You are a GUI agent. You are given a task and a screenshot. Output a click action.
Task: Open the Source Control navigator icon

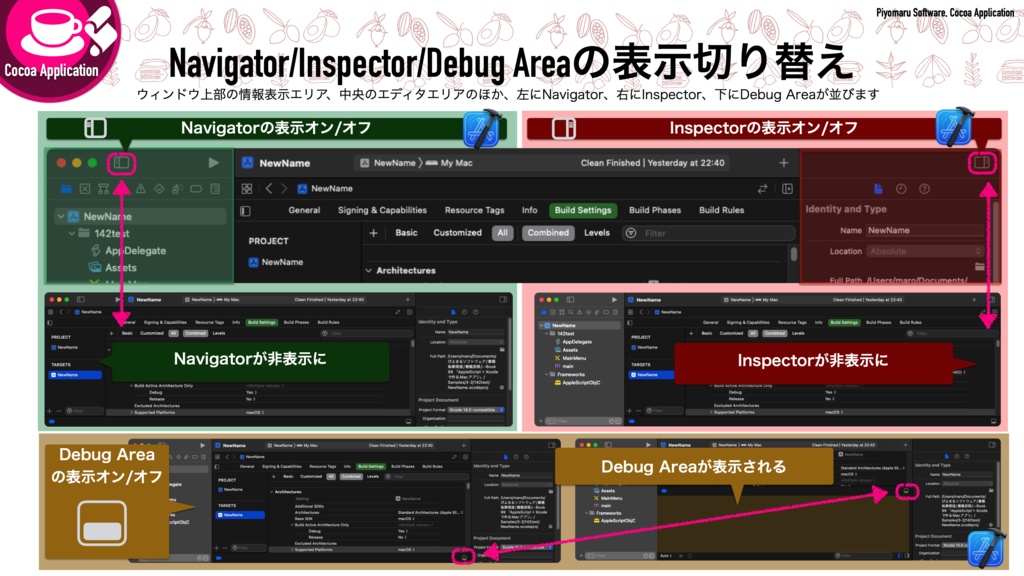(85, 189)
